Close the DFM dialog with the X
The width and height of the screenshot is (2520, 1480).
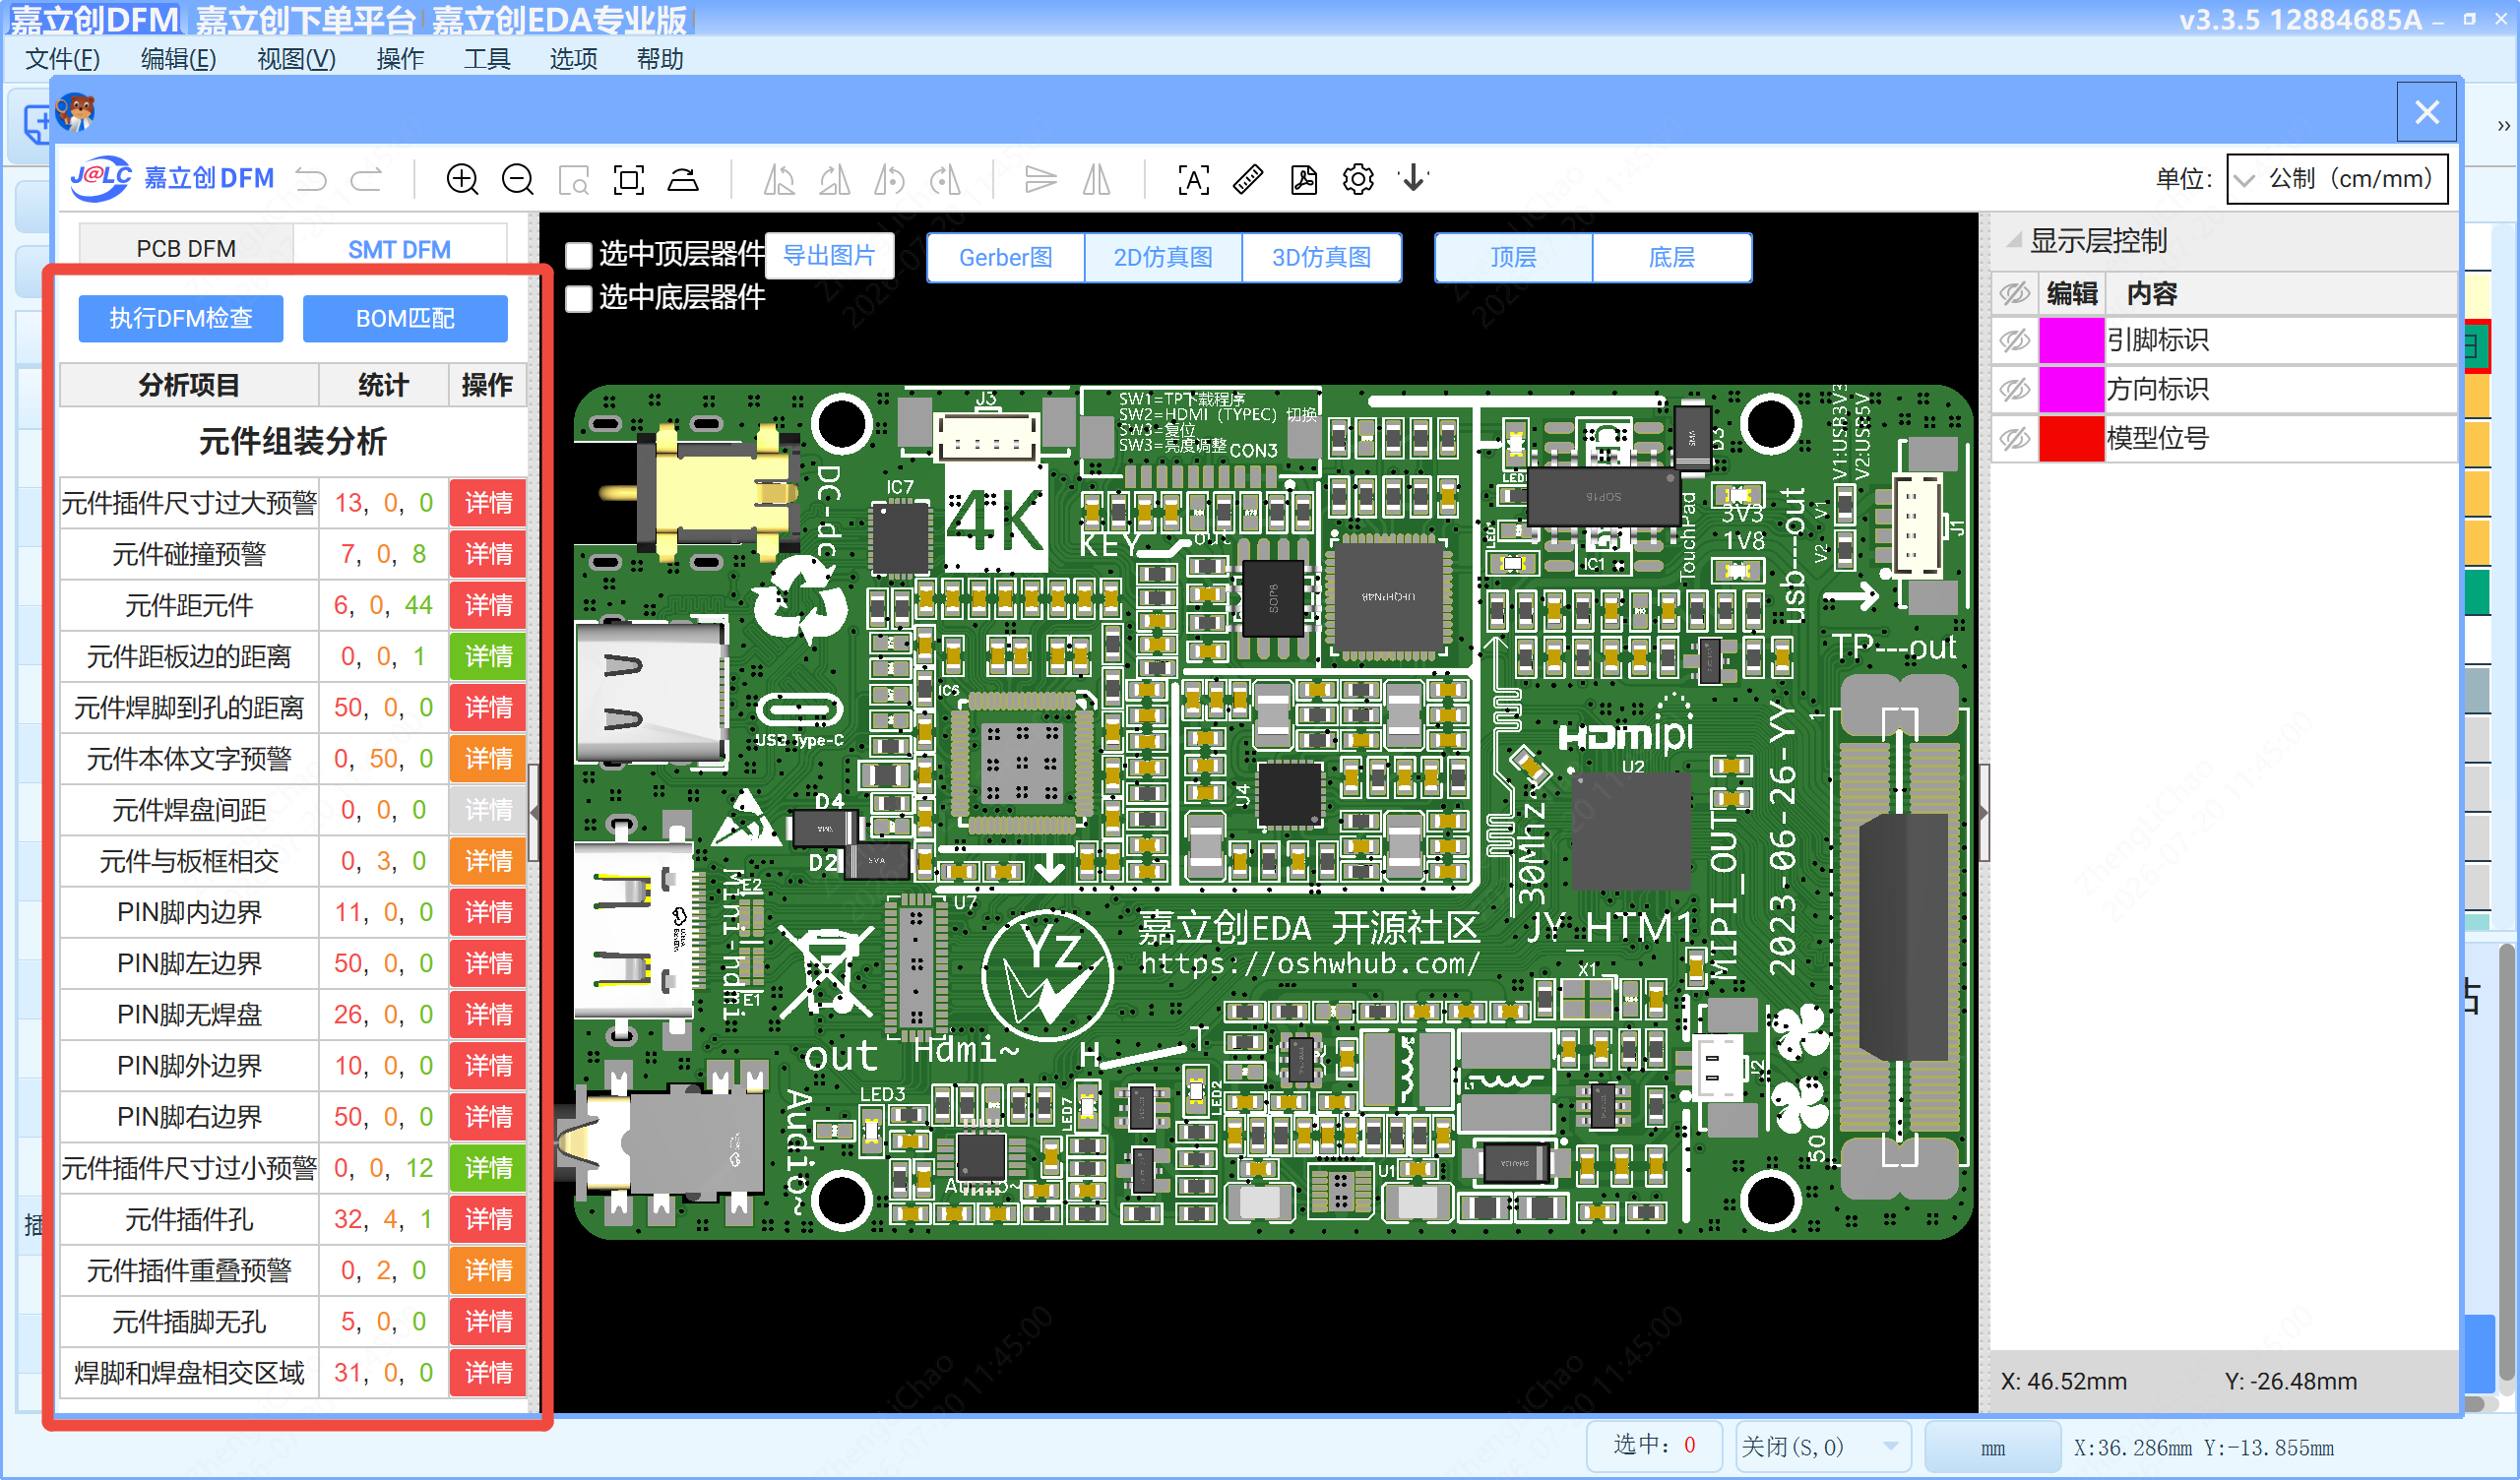2427,112
